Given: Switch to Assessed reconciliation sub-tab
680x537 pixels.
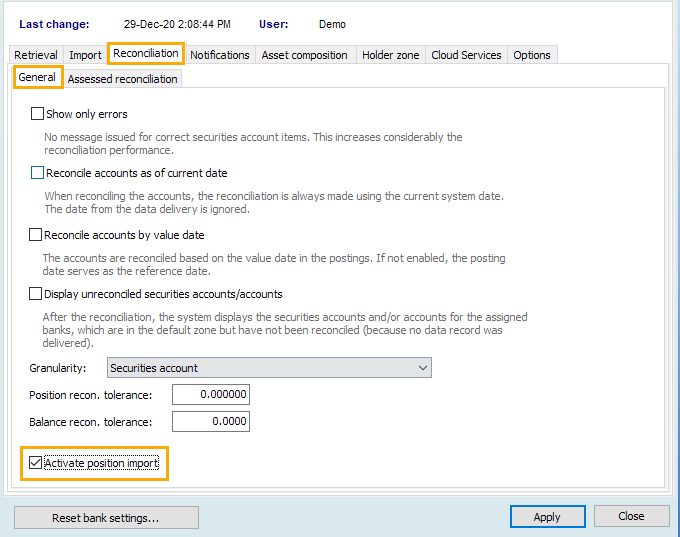Looking at the screenshot, I should pos(122,79).
